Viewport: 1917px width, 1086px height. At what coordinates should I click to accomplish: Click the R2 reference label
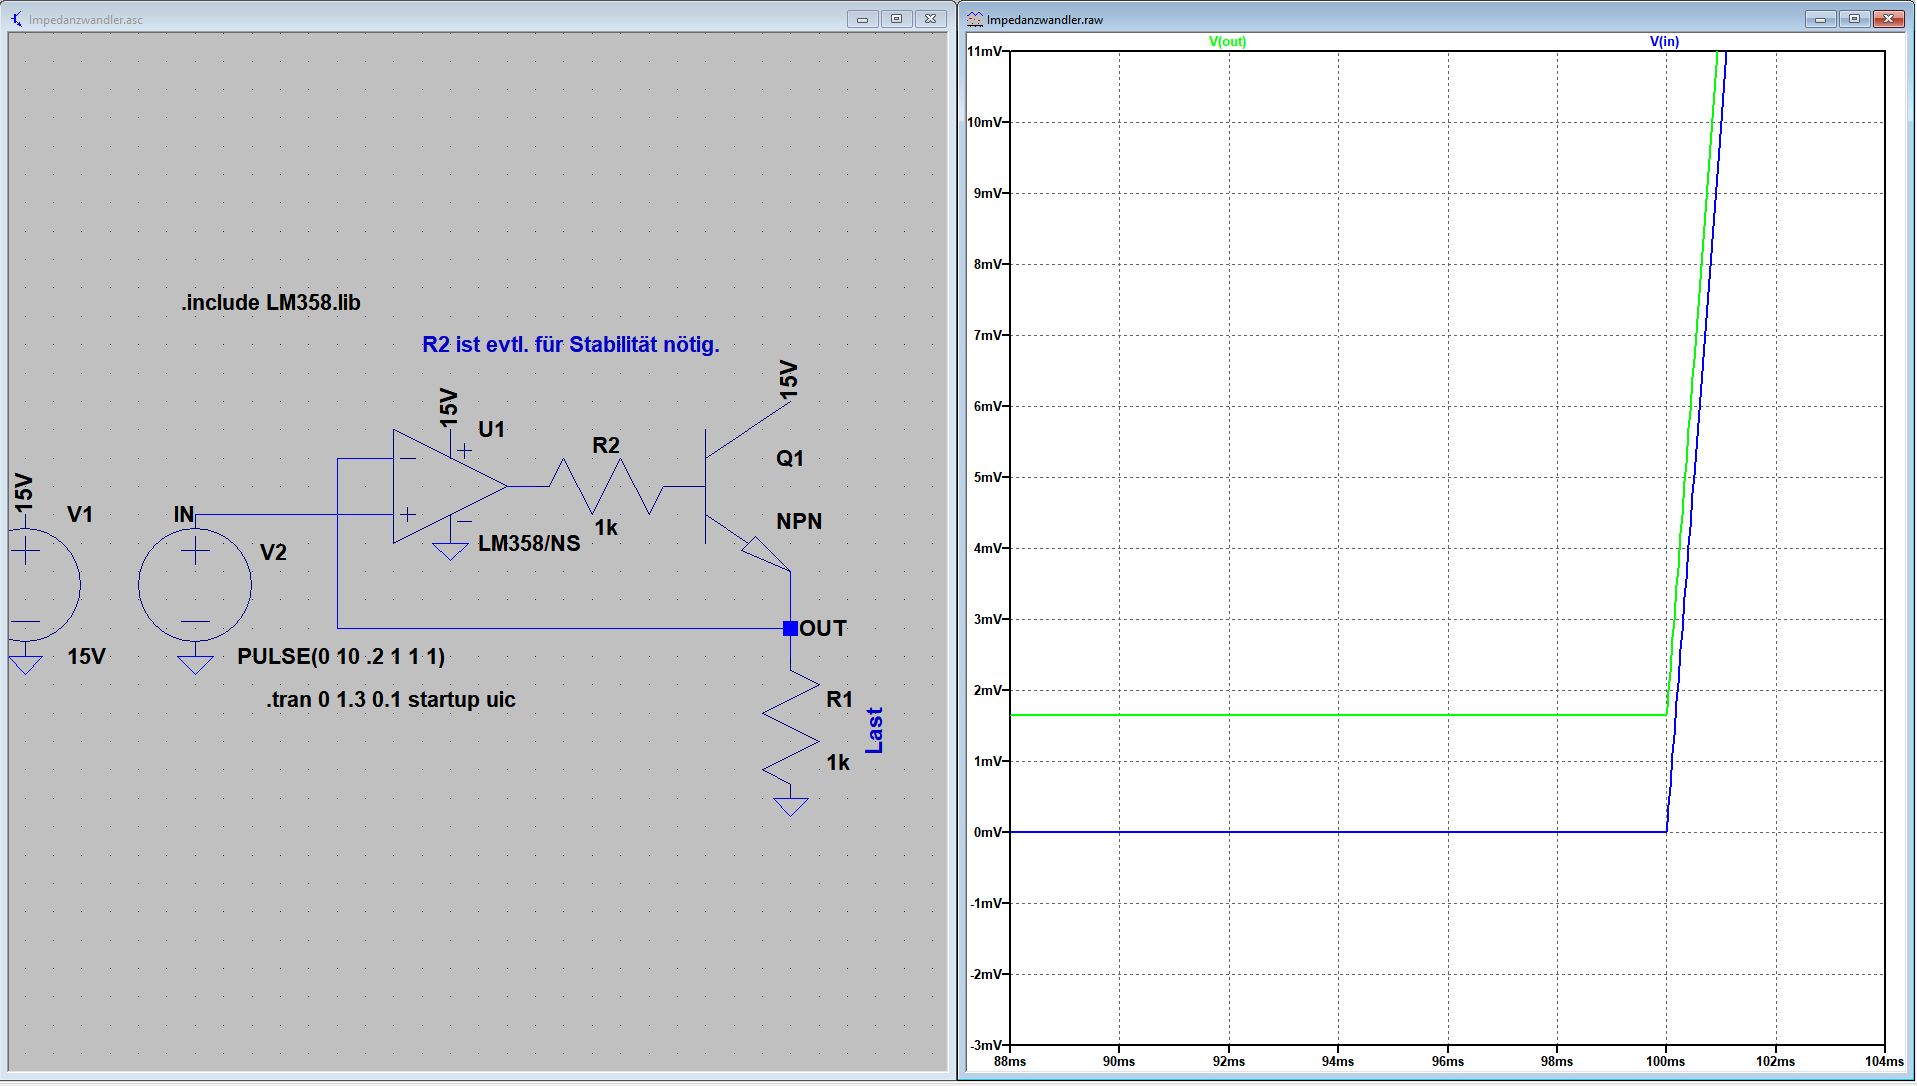coord(606,446)
